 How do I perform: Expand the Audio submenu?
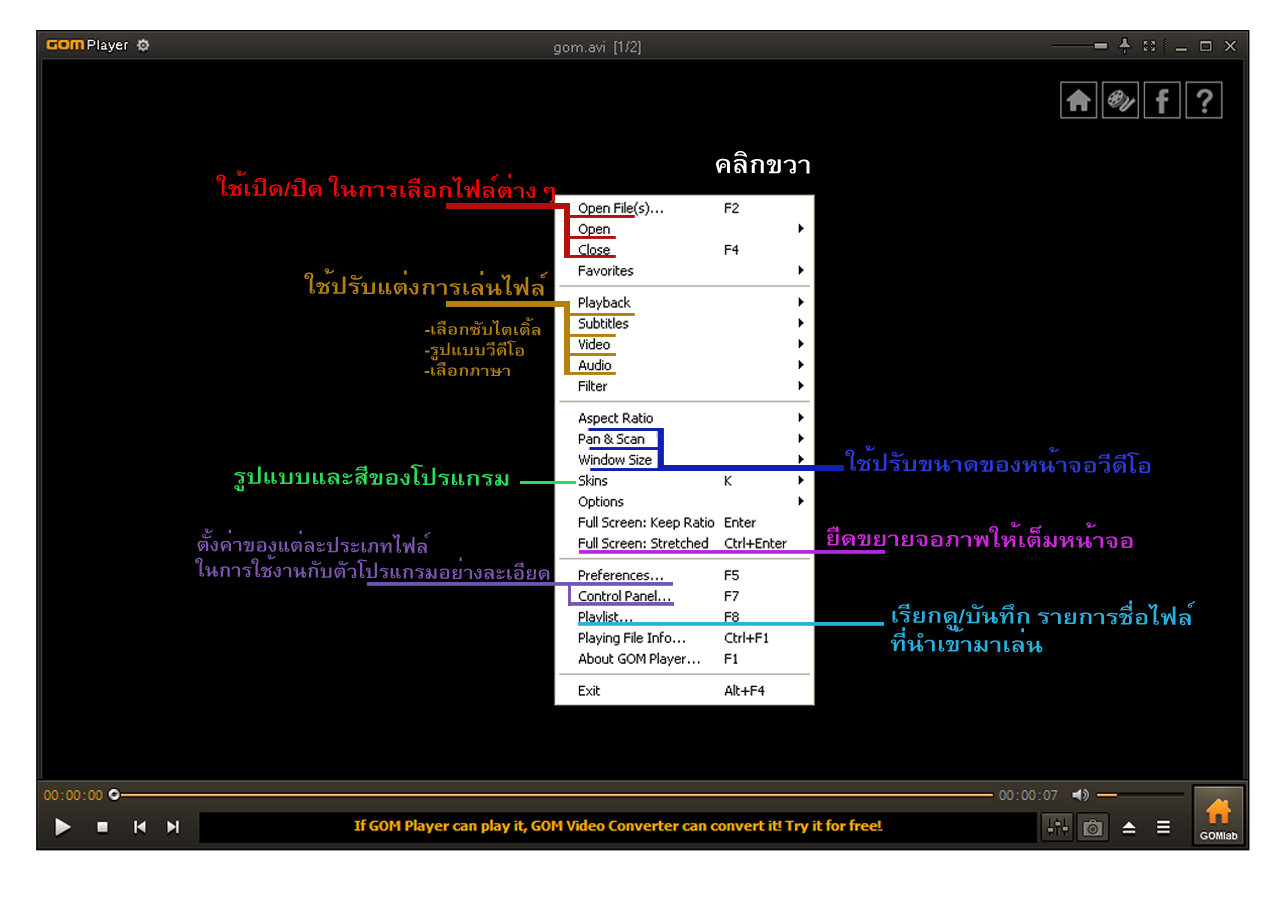coord(684,365)
